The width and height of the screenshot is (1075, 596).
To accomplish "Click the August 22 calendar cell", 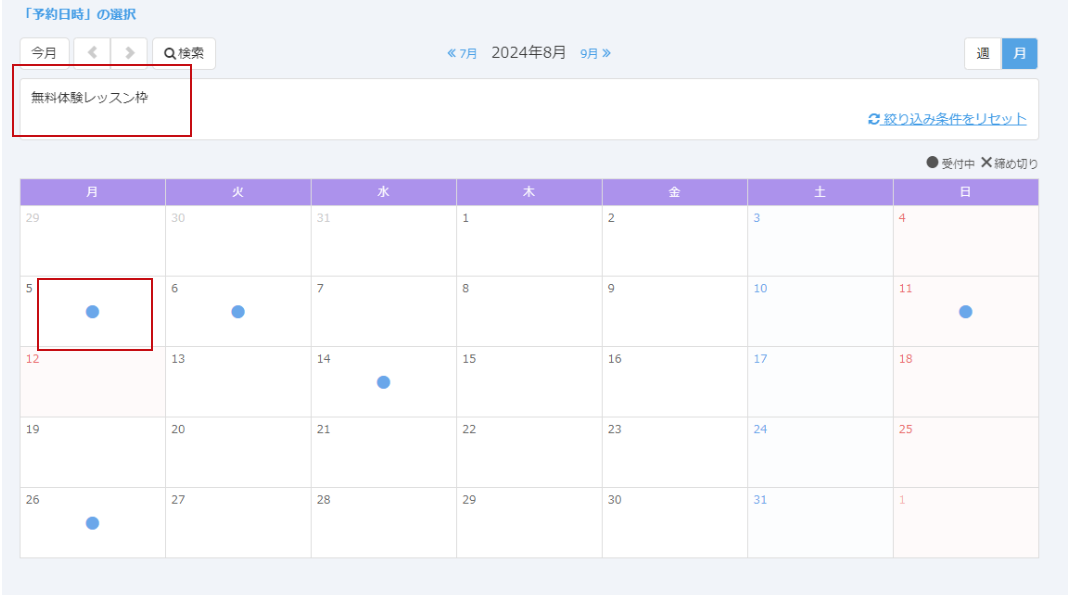I will pos(529,452).
